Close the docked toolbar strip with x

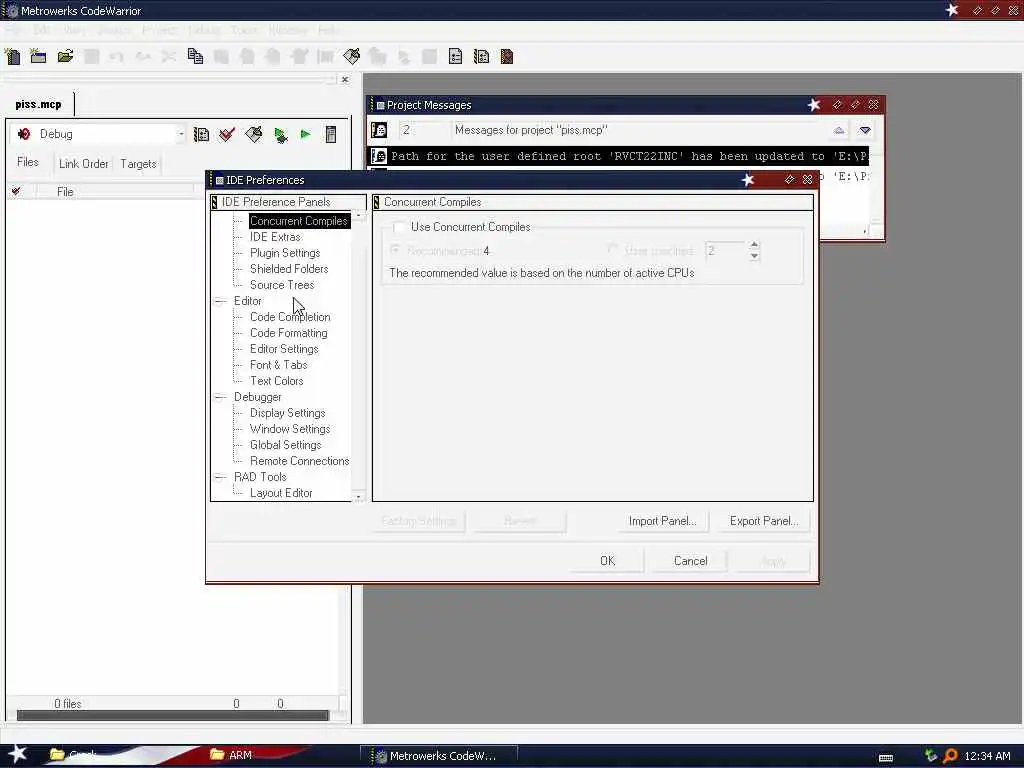click(345, 80)
